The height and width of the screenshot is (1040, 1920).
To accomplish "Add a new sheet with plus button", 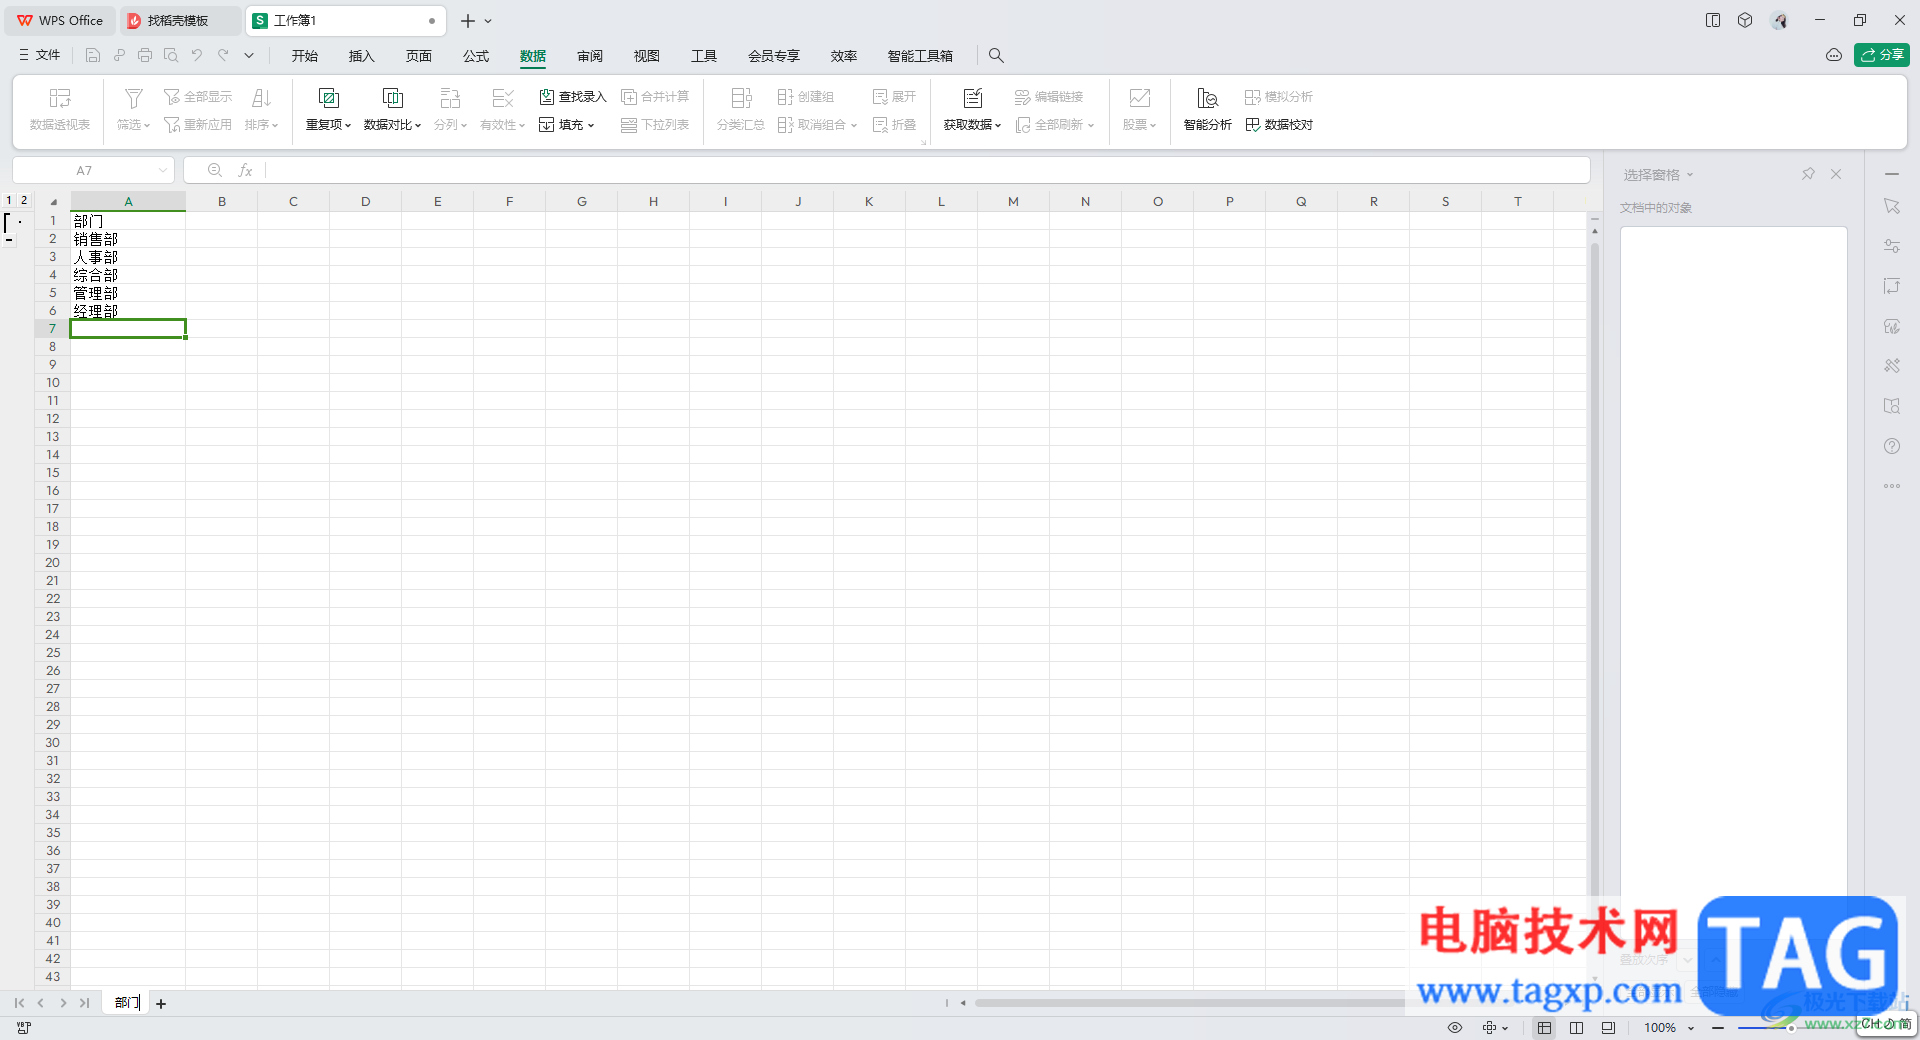I will [161, 1003].
